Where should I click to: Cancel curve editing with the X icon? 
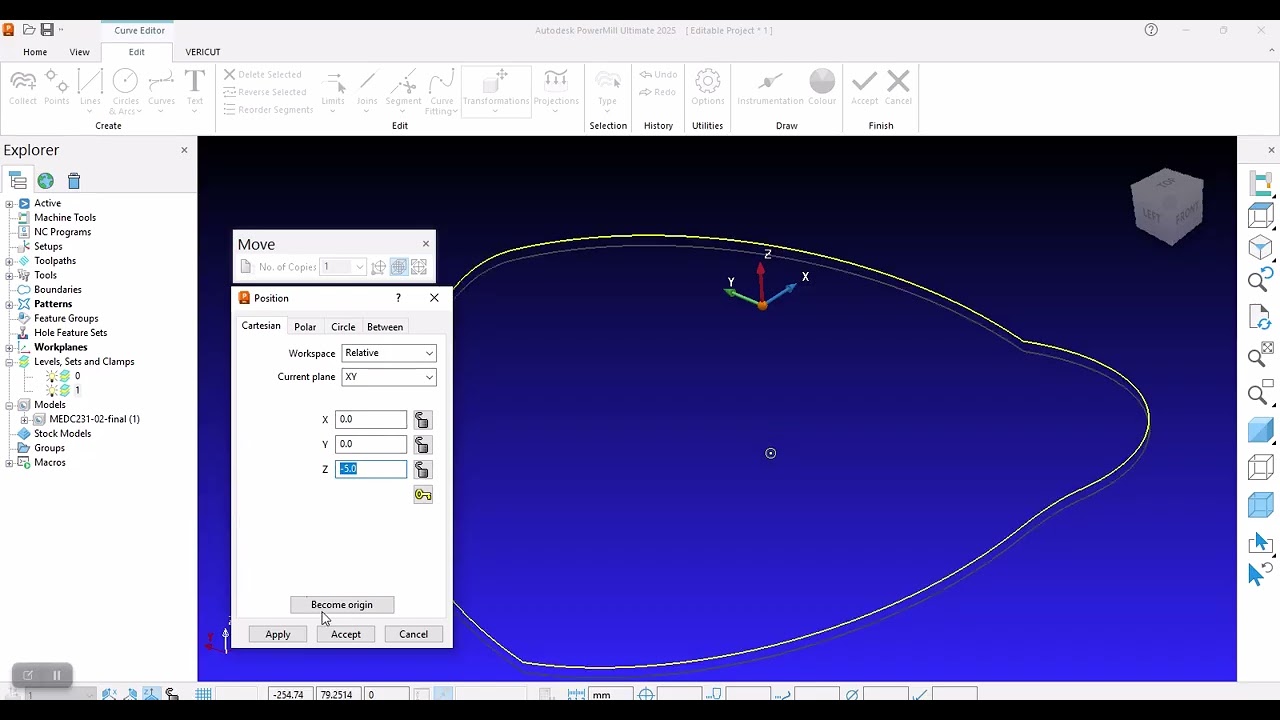(898, 87)
